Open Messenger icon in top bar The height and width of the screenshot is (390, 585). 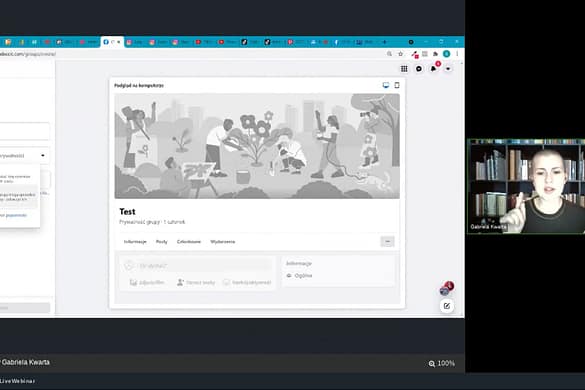(419, 69)
